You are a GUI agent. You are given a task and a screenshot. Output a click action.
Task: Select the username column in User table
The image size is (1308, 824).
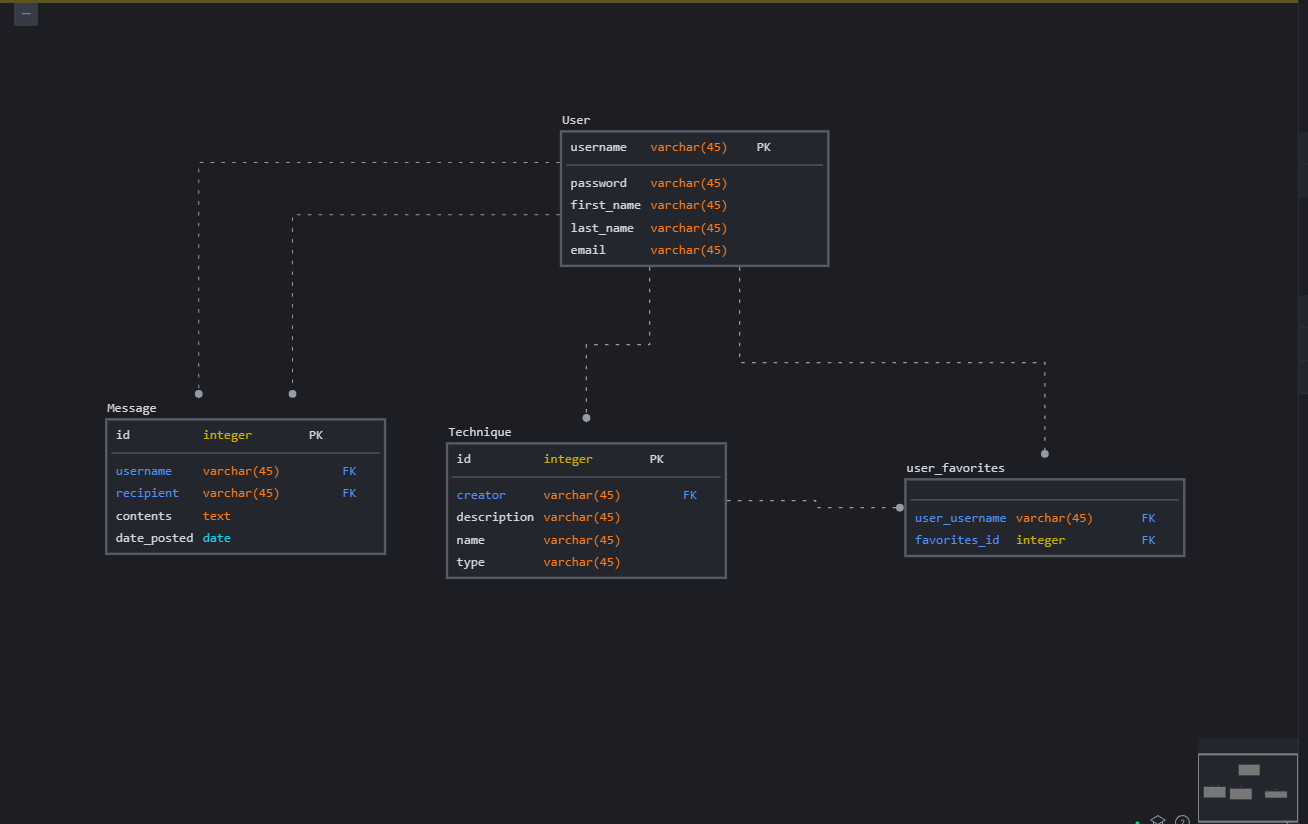pos(599,147)
